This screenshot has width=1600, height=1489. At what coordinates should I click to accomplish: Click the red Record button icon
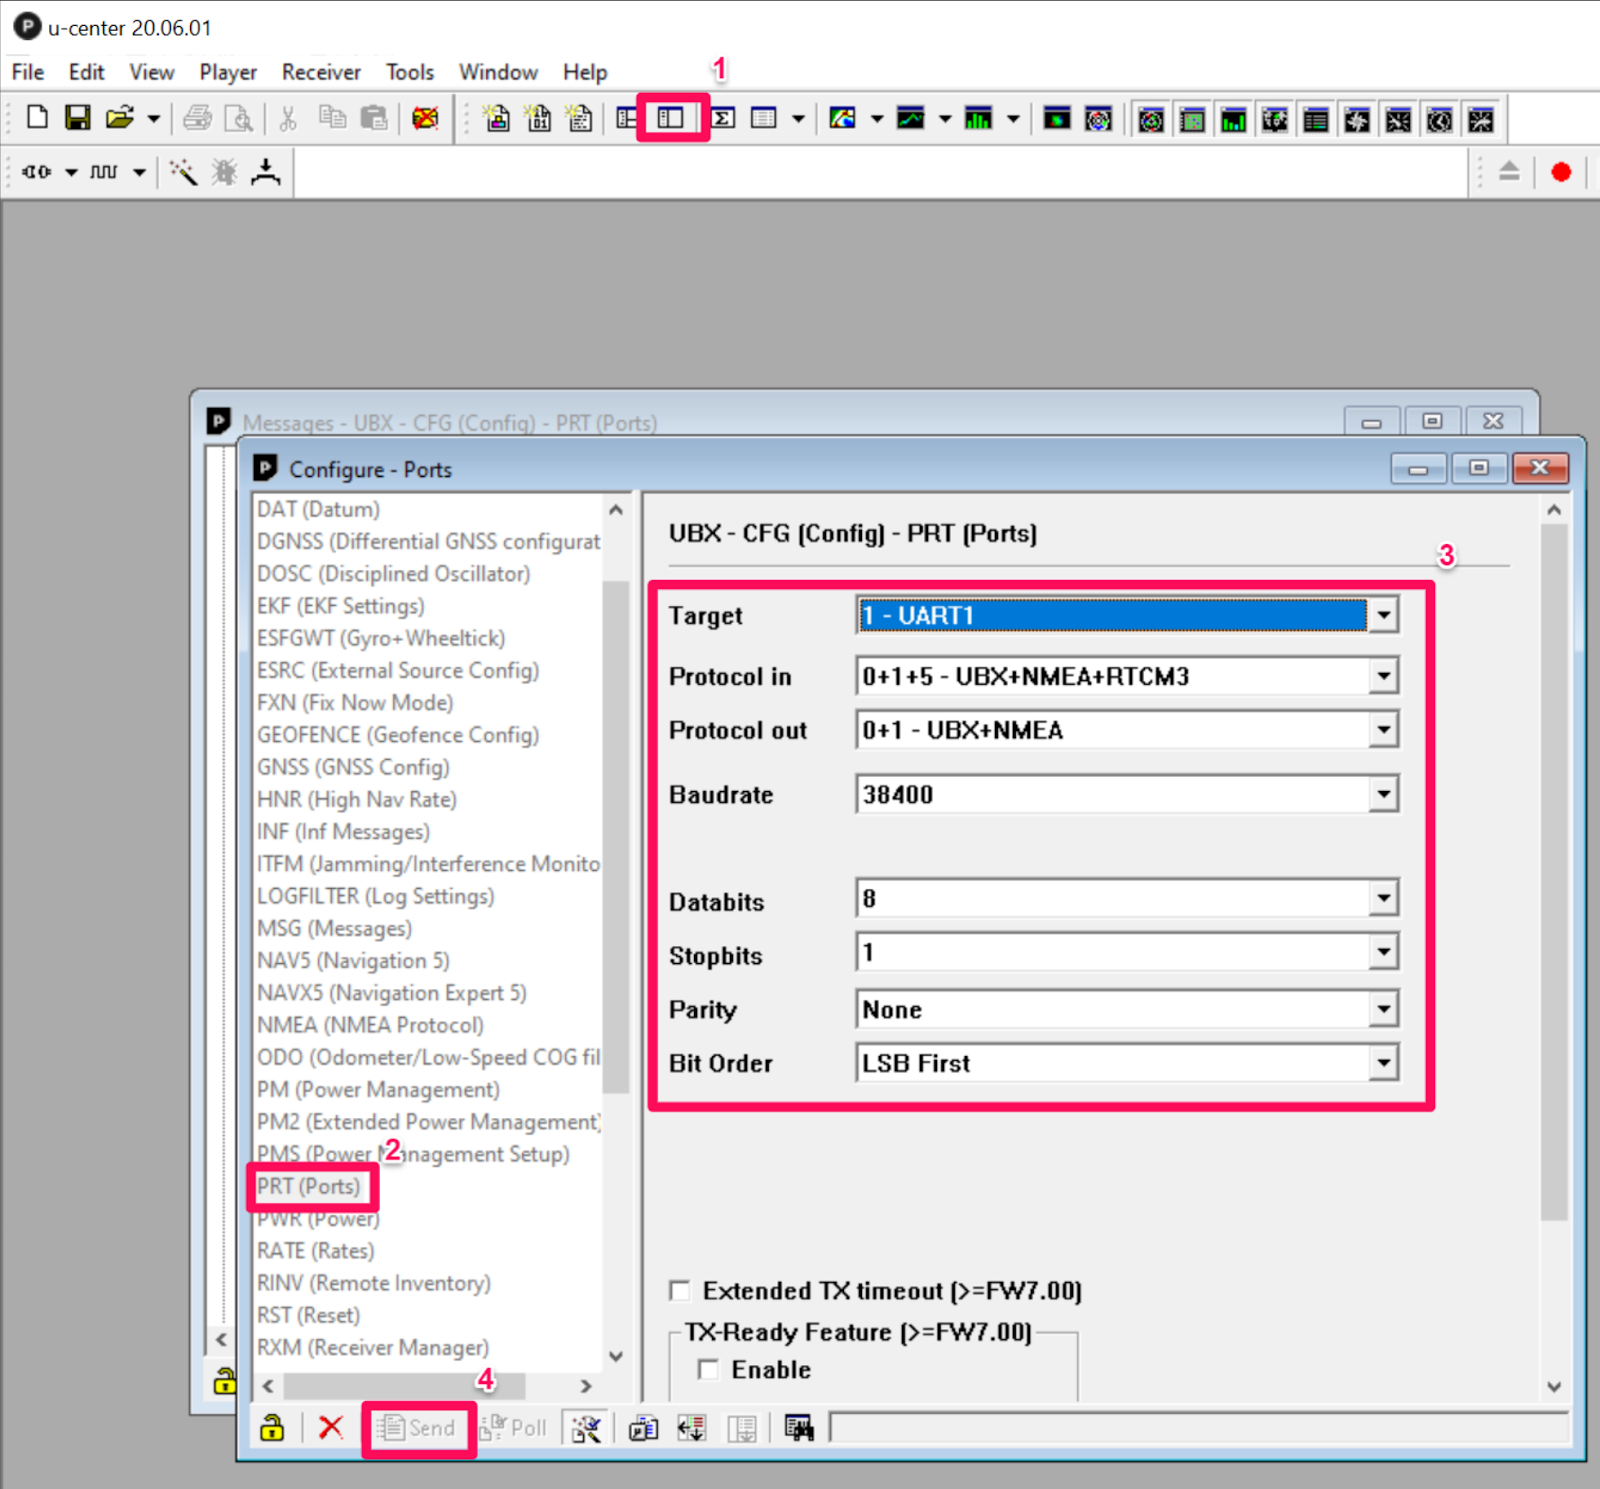1560,172
